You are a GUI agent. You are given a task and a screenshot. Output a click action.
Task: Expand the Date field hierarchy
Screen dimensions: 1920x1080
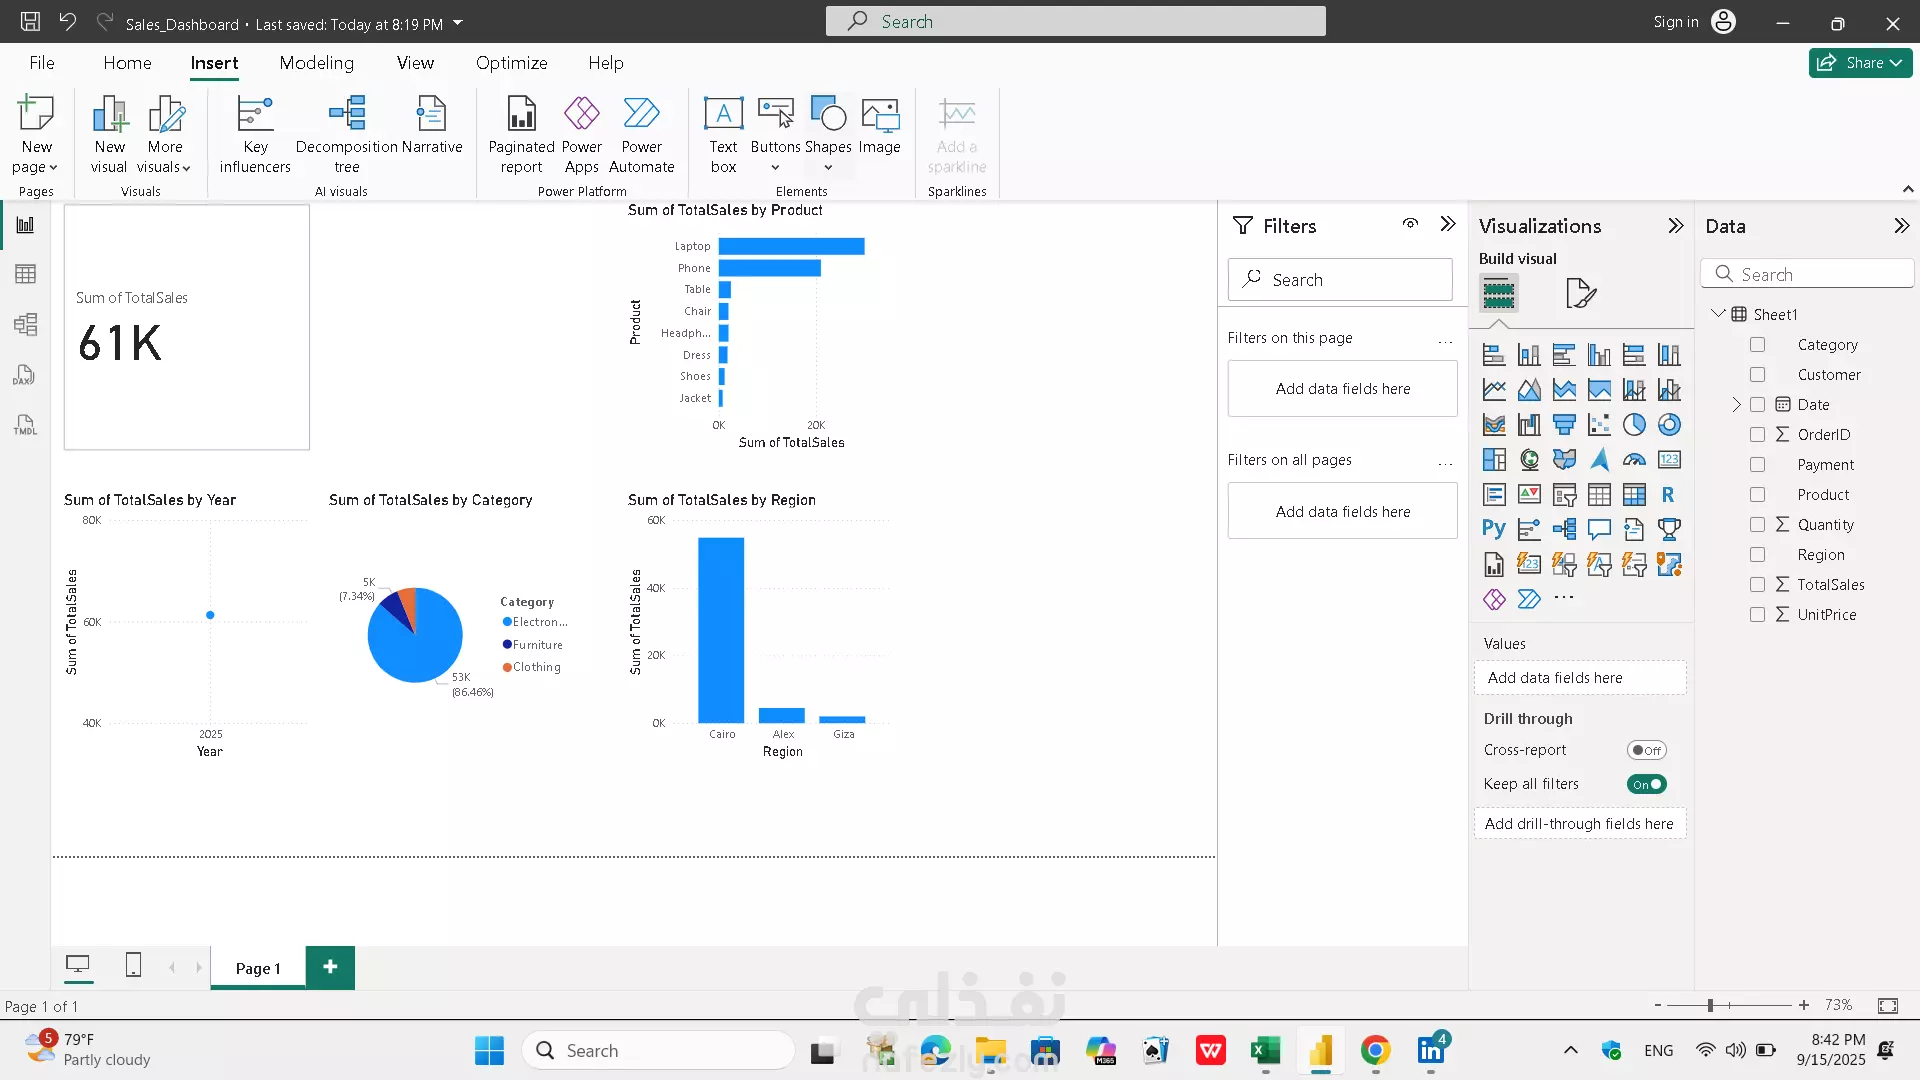point(1736,405)
